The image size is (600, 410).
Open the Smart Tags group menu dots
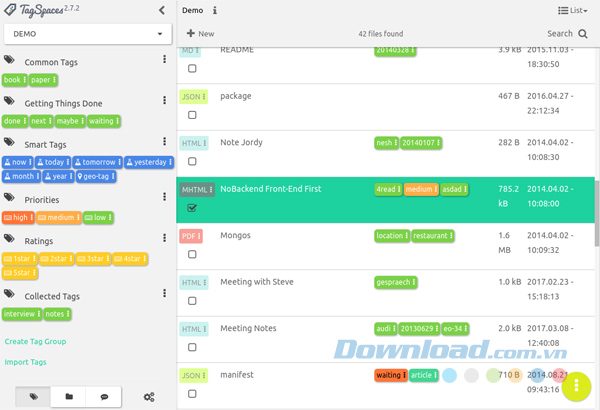[x=165, y=142]
